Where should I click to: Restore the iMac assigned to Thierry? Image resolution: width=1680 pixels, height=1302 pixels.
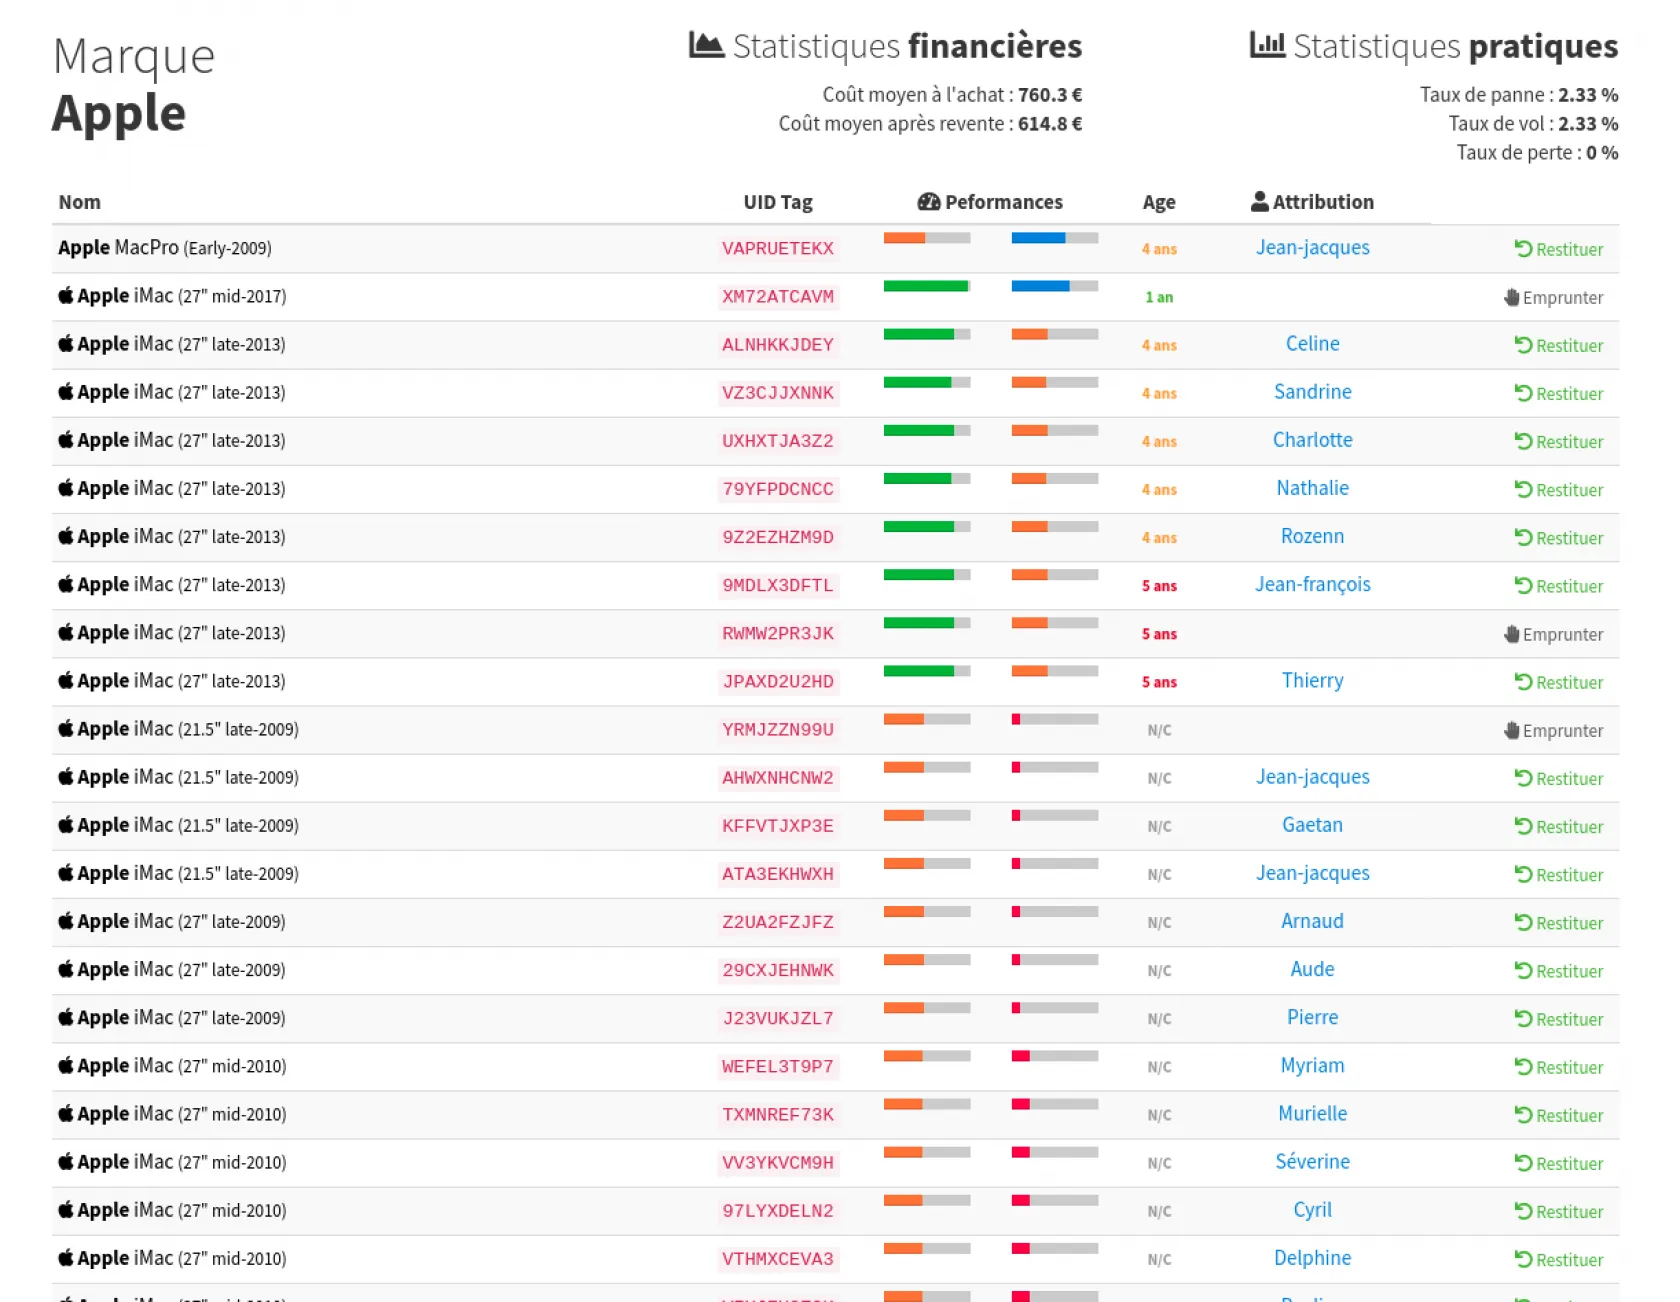click(x=1558, y=682)
